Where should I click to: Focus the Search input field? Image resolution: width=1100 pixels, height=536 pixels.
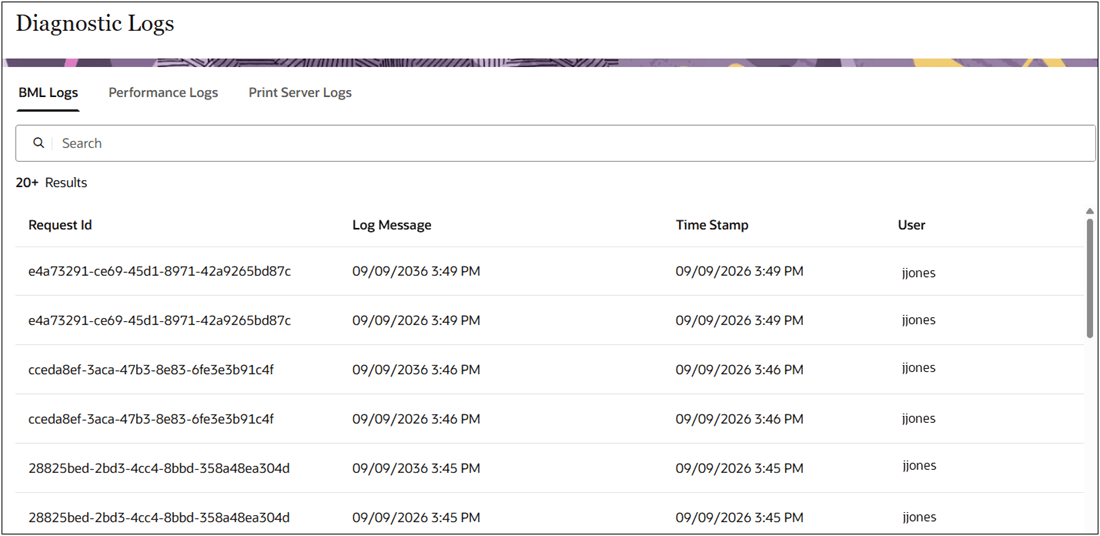click(x=555, y=143)
